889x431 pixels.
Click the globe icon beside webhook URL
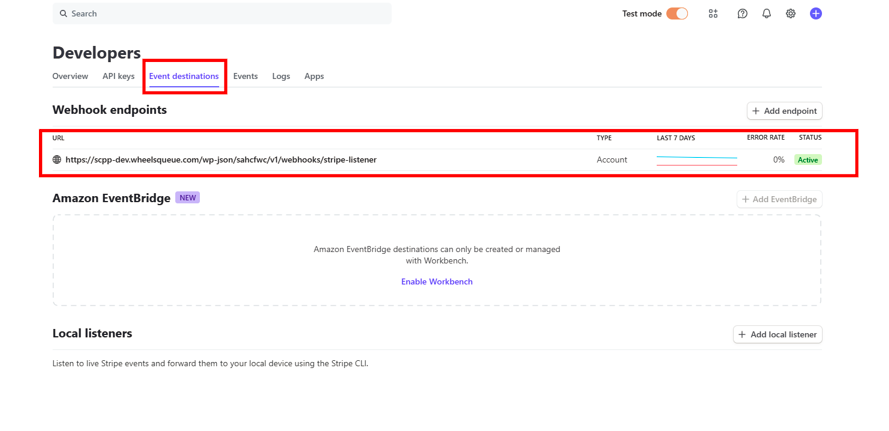57,160
